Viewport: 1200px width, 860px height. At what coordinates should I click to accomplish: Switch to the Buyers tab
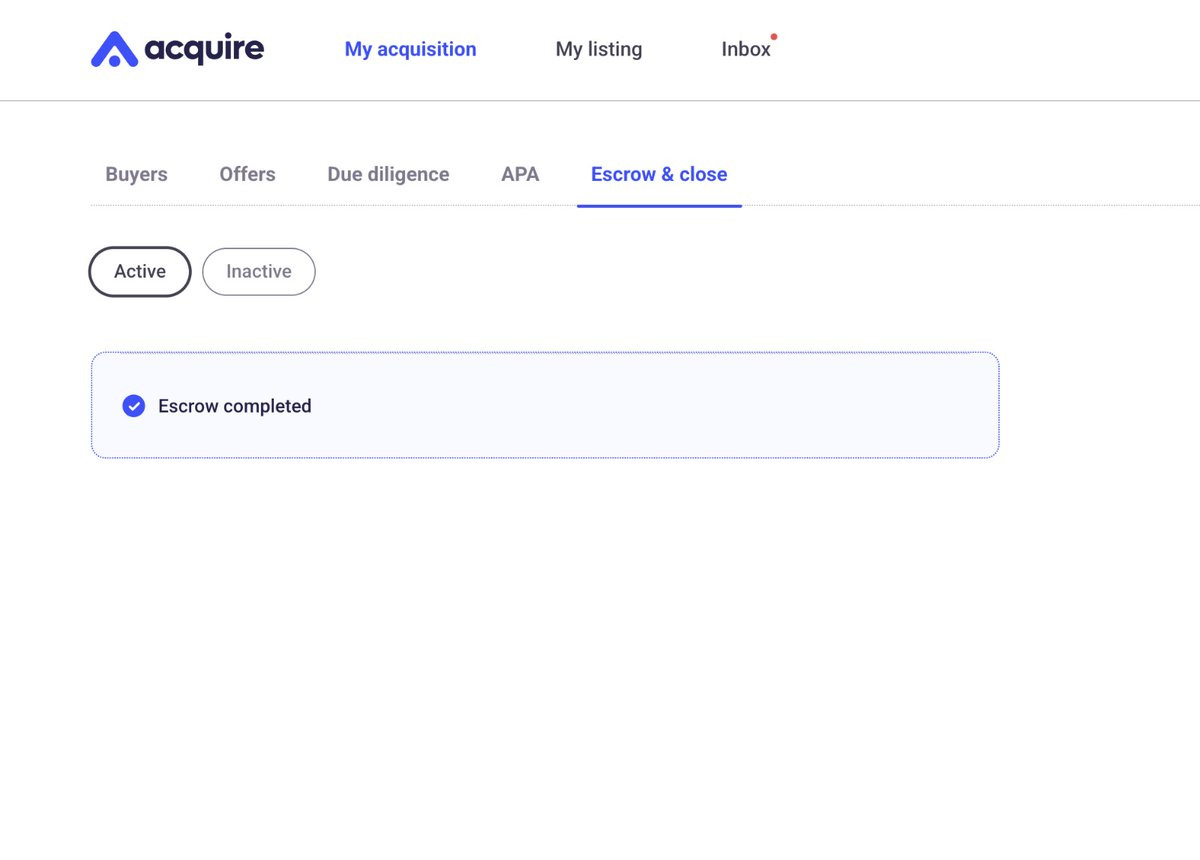[x=136, y=174]
